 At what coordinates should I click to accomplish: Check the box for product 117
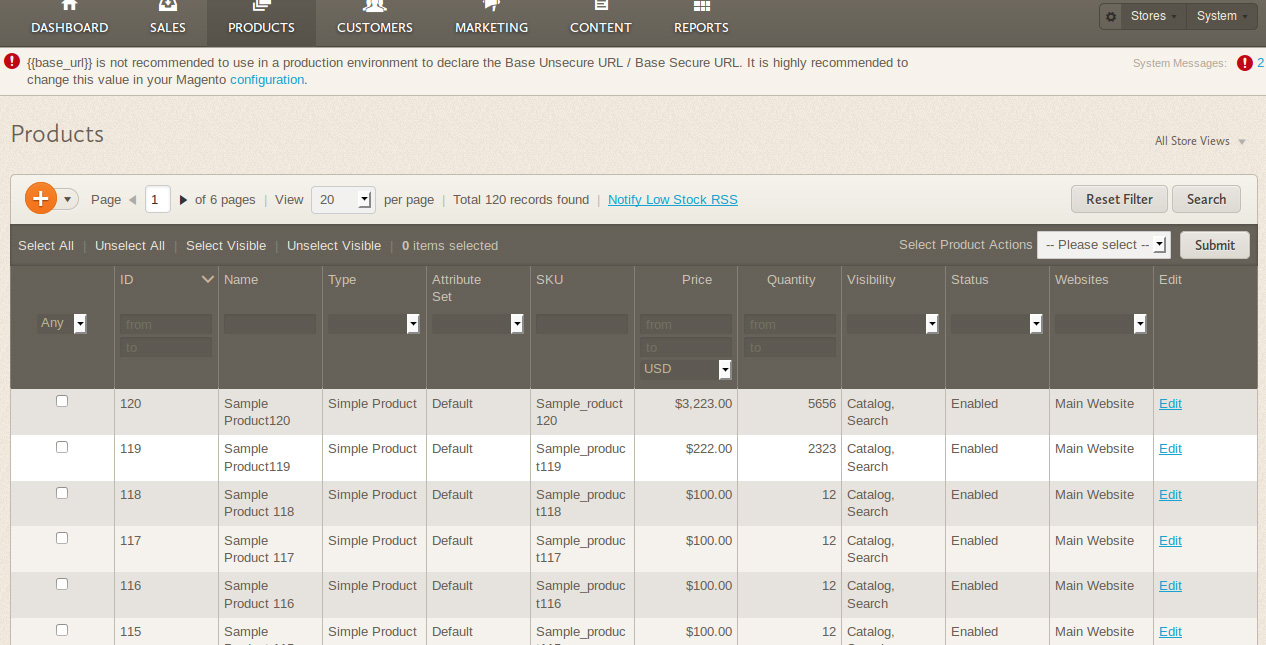coord(62,538)
